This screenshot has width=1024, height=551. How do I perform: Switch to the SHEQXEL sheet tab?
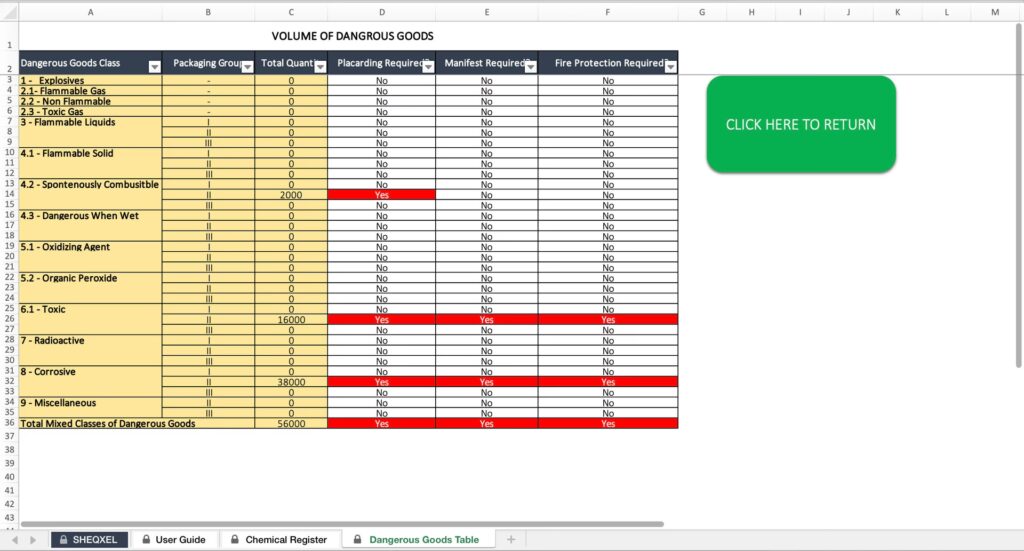click(x=89, y=540)
